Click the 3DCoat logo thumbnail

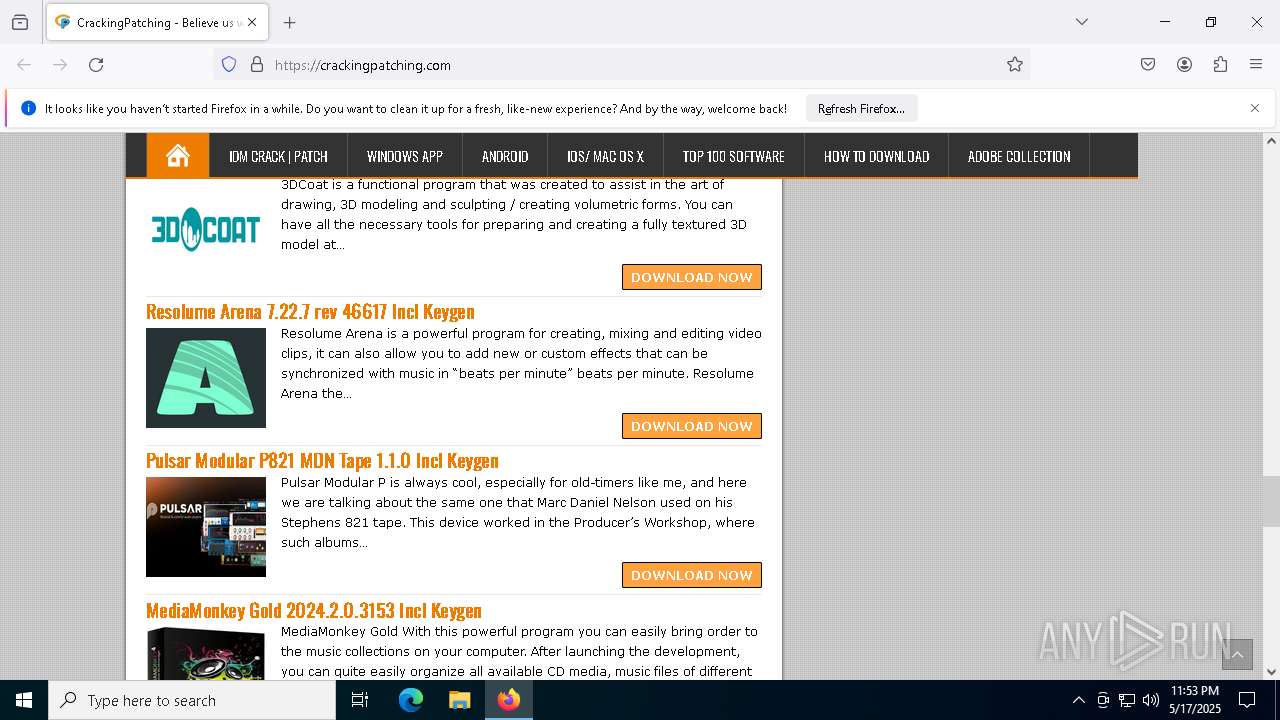pos(206,229)
